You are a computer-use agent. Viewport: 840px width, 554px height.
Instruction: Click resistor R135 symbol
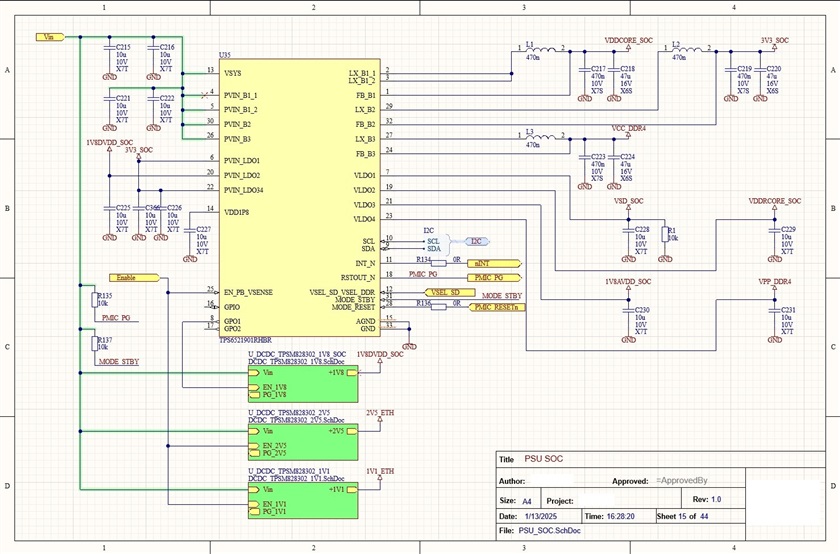(x=94, y=300)
